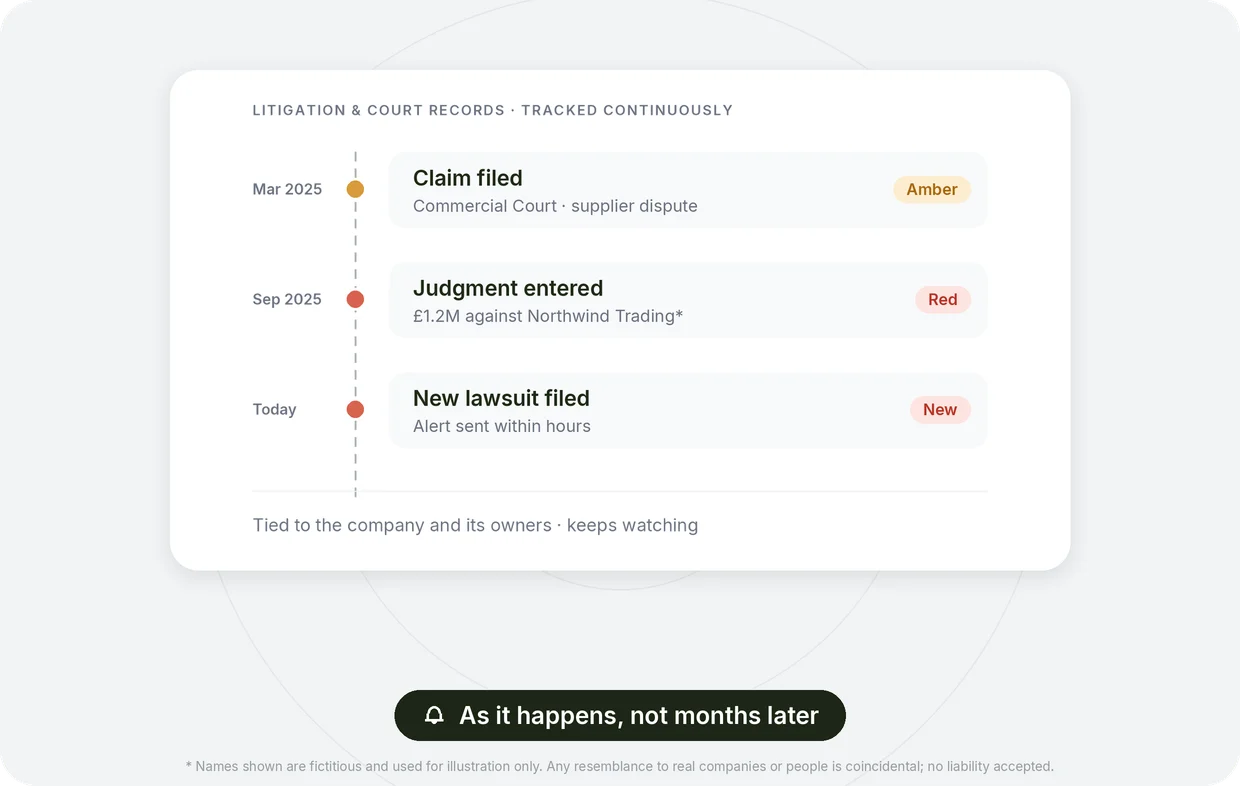
Task: Open the 'Judgment entered' heading
Action: pos(508,288)
